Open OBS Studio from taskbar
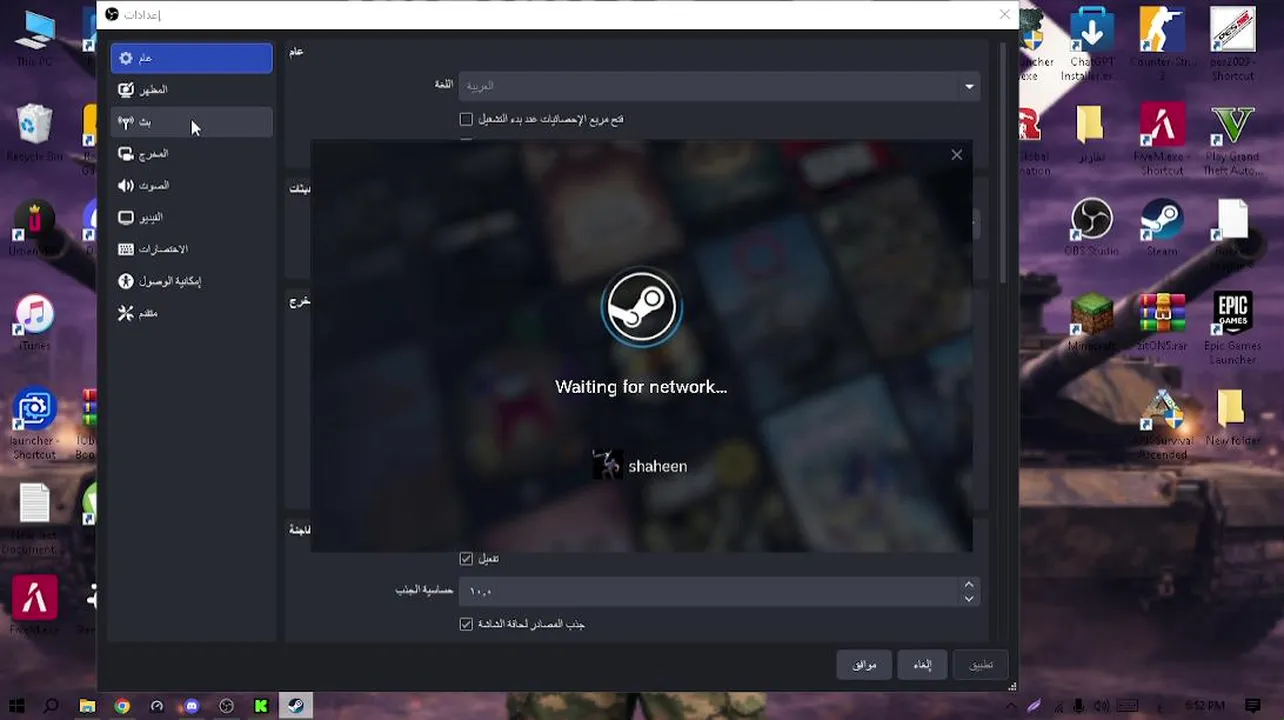 point(227,706)
